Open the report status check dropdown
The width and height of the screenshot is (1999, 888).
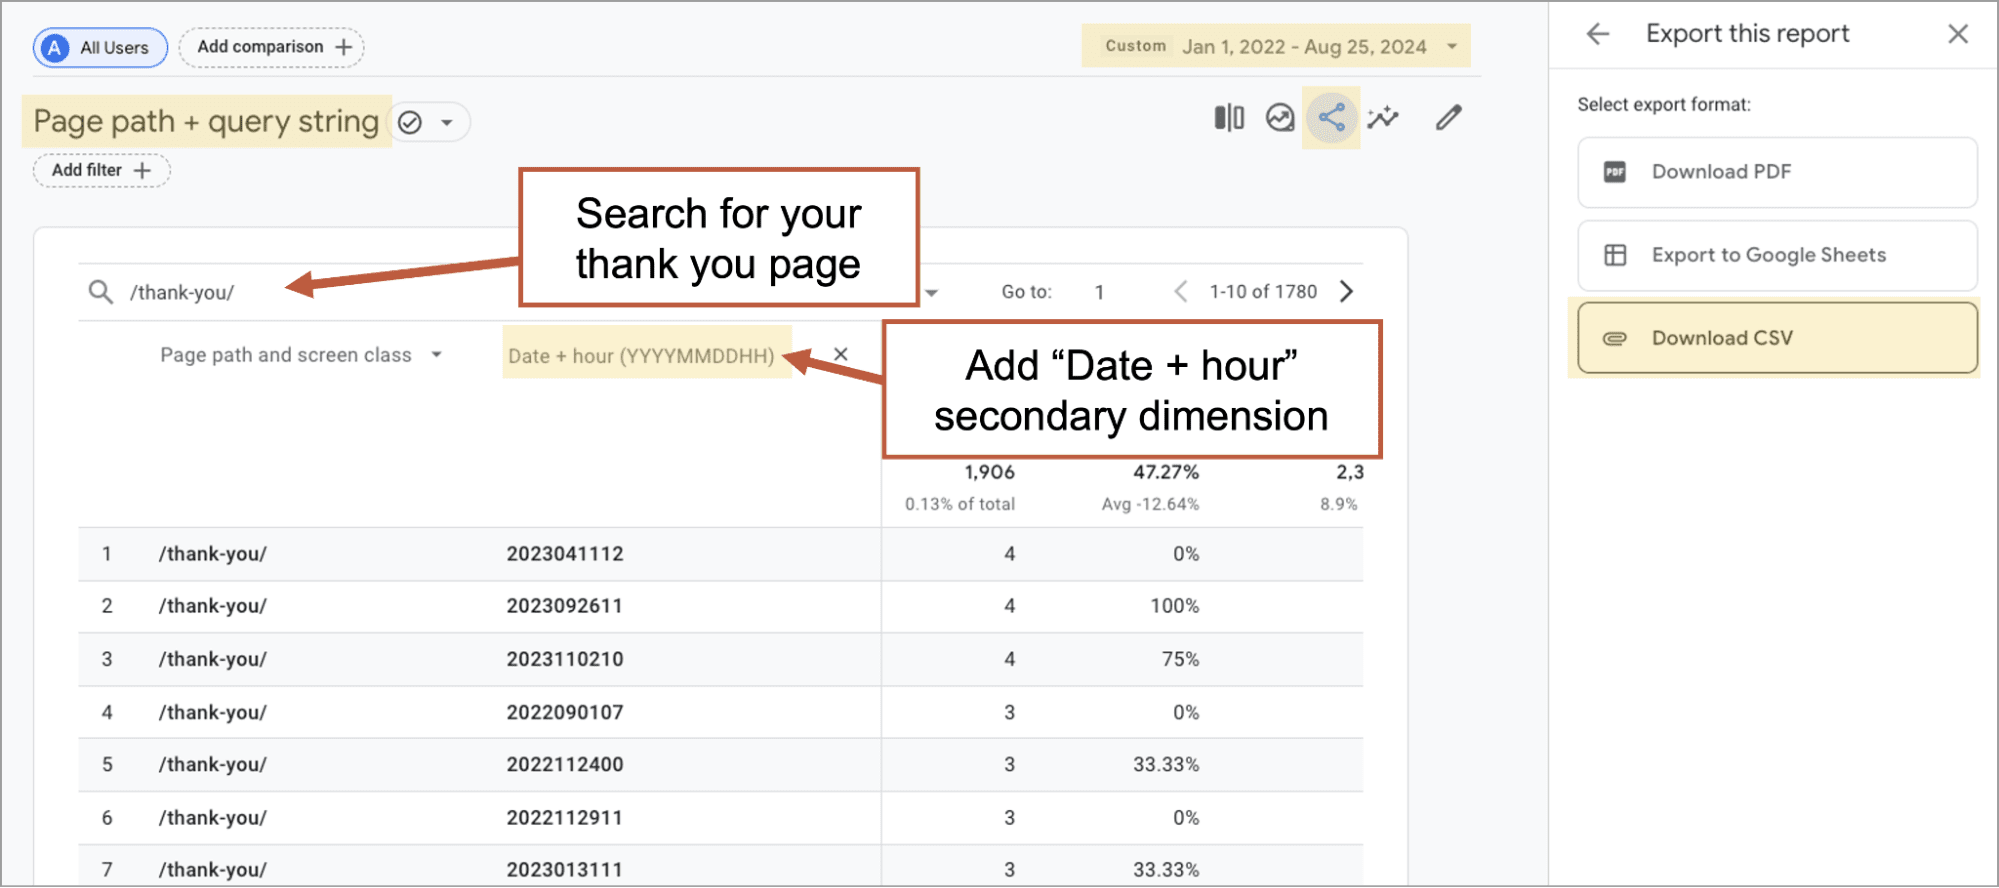point(428,122)
